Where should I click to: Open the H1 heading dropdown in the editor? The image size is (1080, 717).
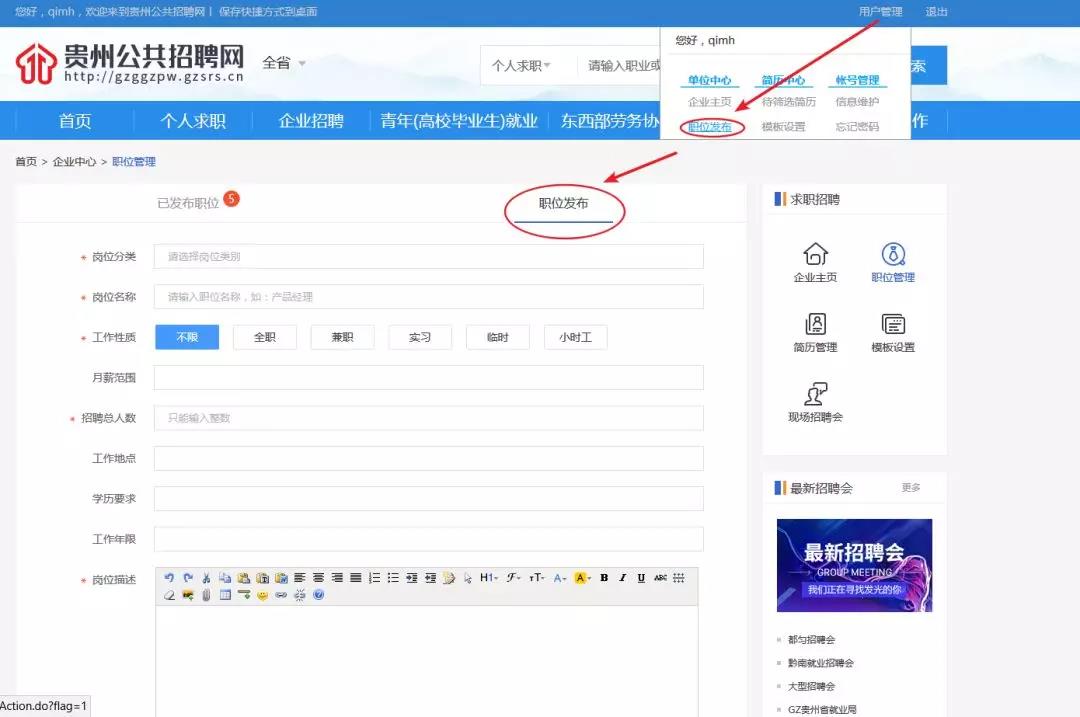pos(490,576)
